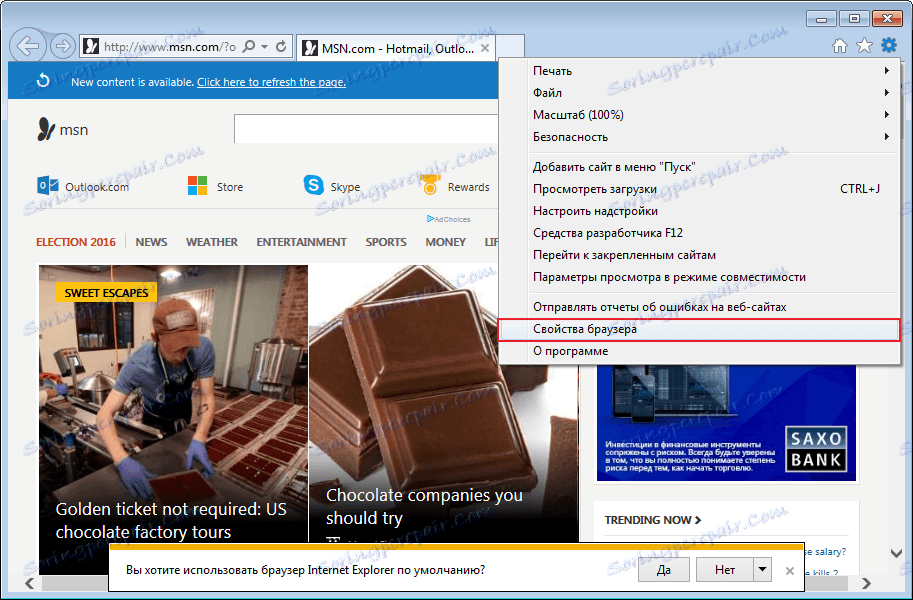
Task: Open SPORTS navigation link
Action: (x=386, y=242)
